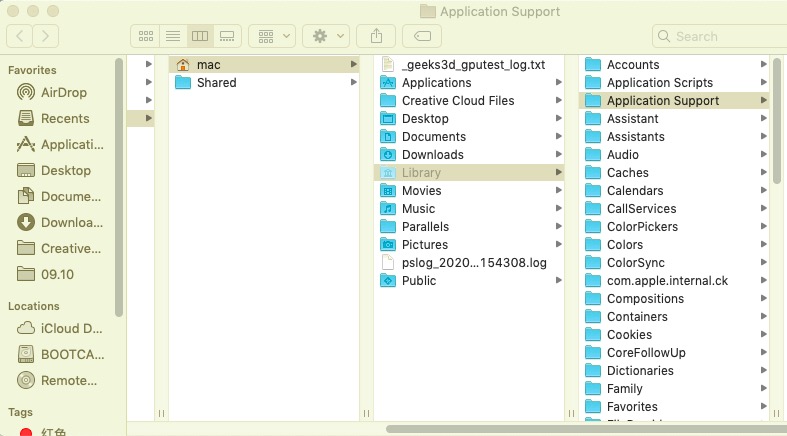Select the mac home folder
This screenshot has height=436, width=787.
tap(264, 65)
